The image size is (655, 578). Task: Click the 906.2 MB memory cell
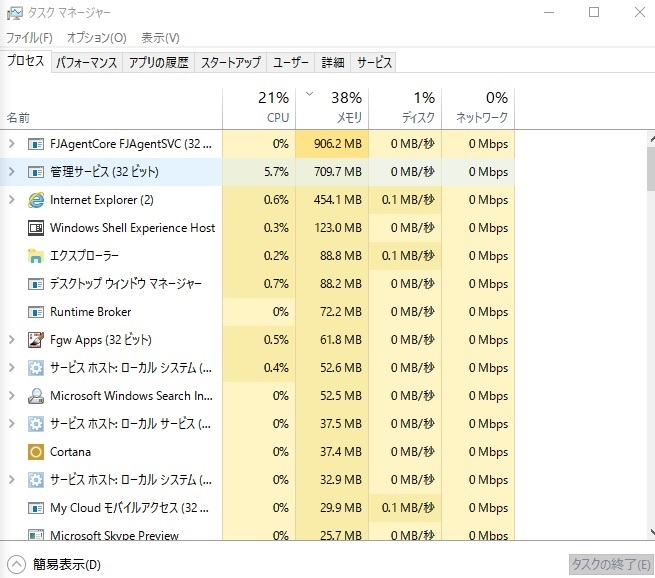click(332, 144)
